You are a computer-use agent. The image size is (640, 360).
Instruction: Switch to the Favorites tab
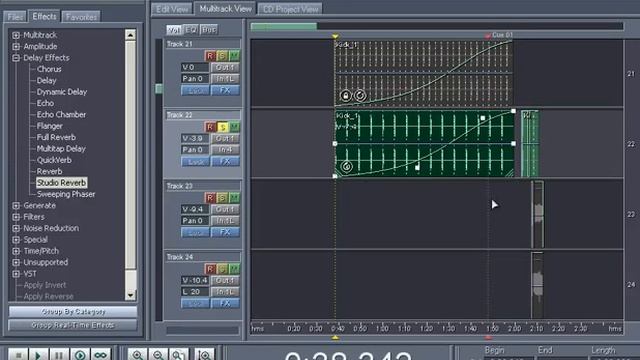click(x=81, y=17)
